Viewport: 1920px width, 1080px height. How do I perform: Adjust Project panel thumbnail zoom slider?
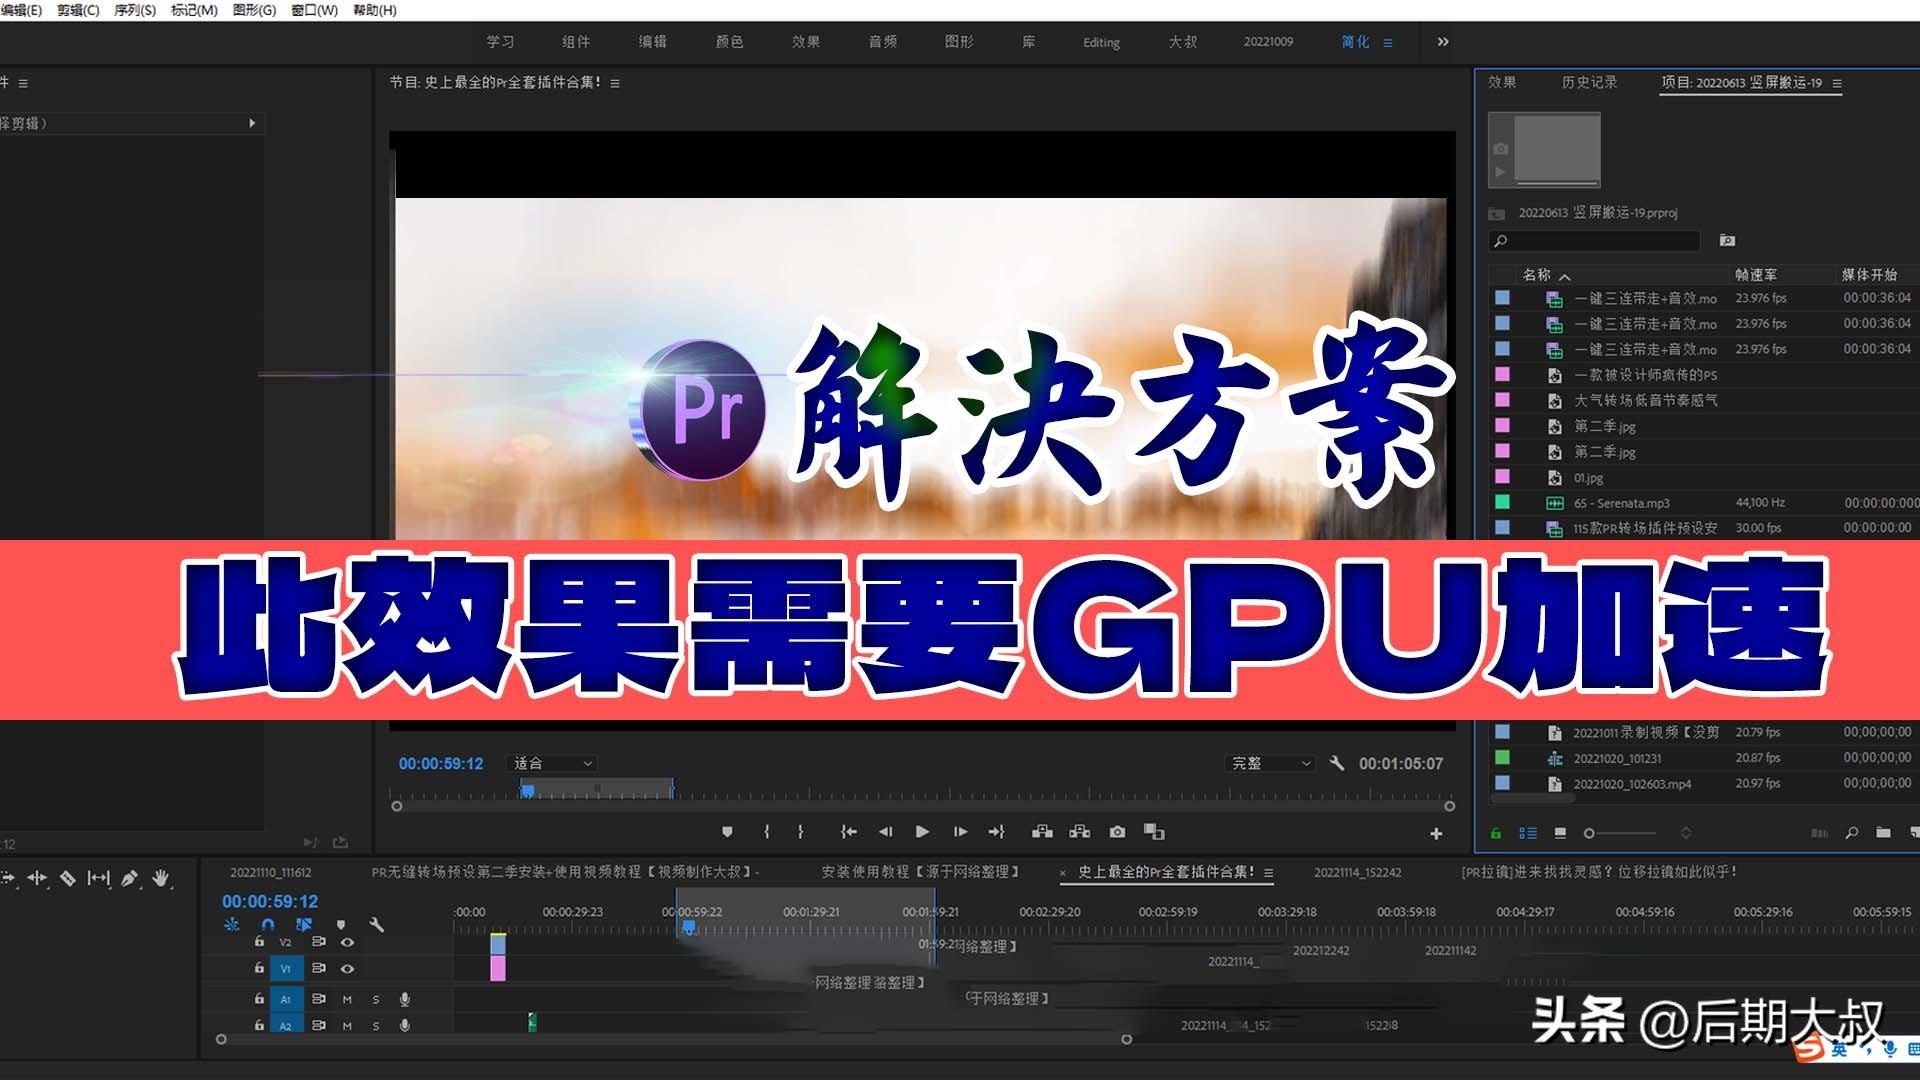(x=1621, y=833)
